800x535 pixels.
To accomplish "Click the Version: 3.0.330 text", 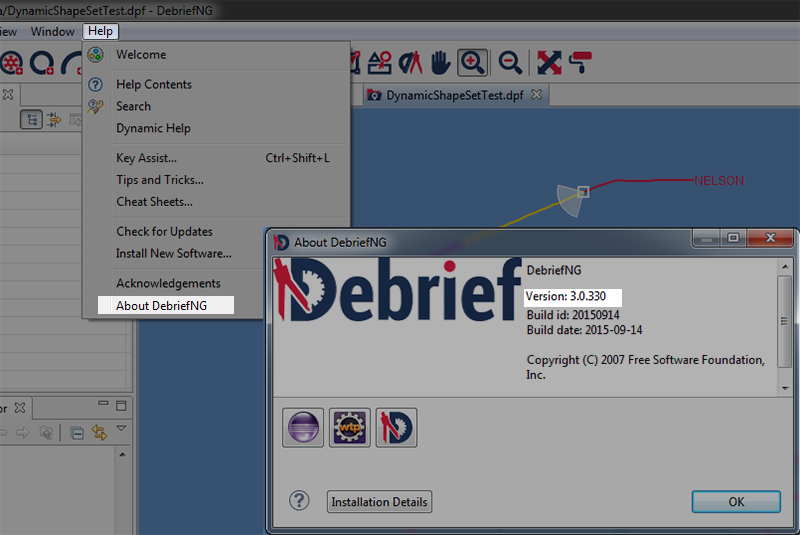I will click(x=566, y=296).
